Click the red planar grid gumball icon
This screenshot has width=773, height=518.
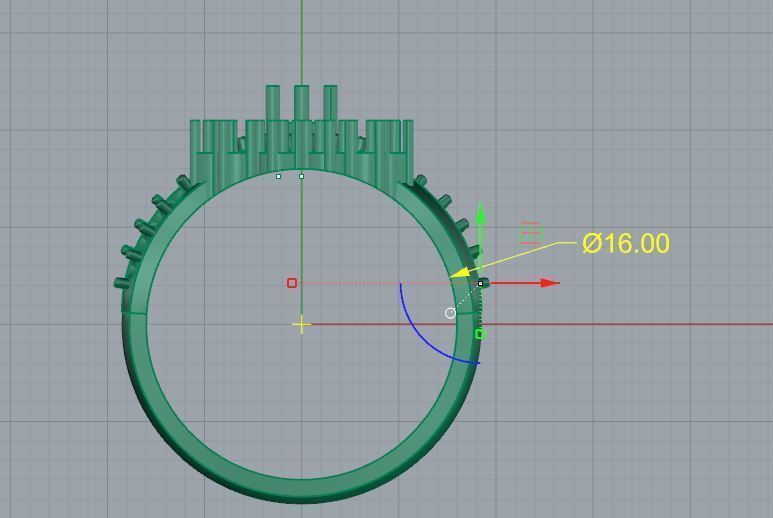(530, 233)
